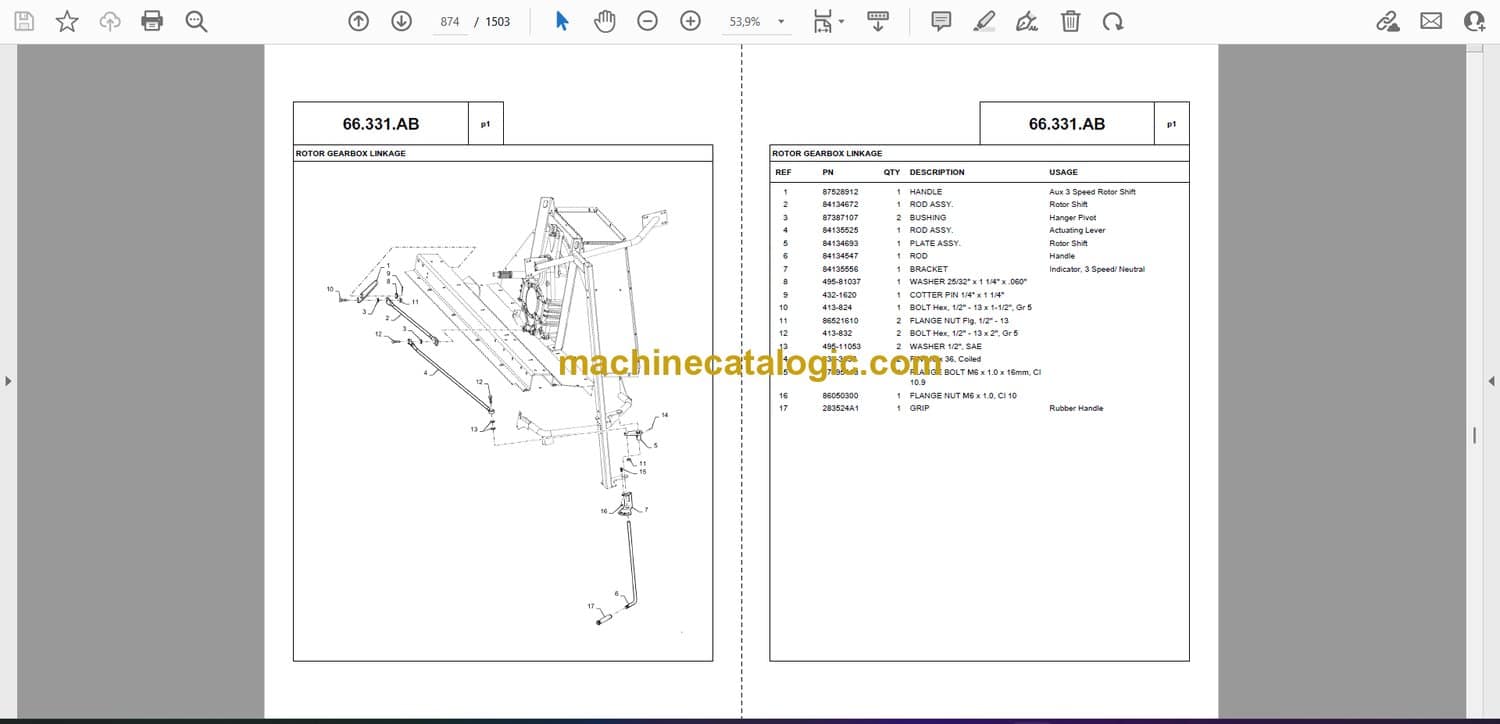Click the 66.331.AB heading above the parts table
Viewport: 1500px width, 724px height.
pos(1067,124)
